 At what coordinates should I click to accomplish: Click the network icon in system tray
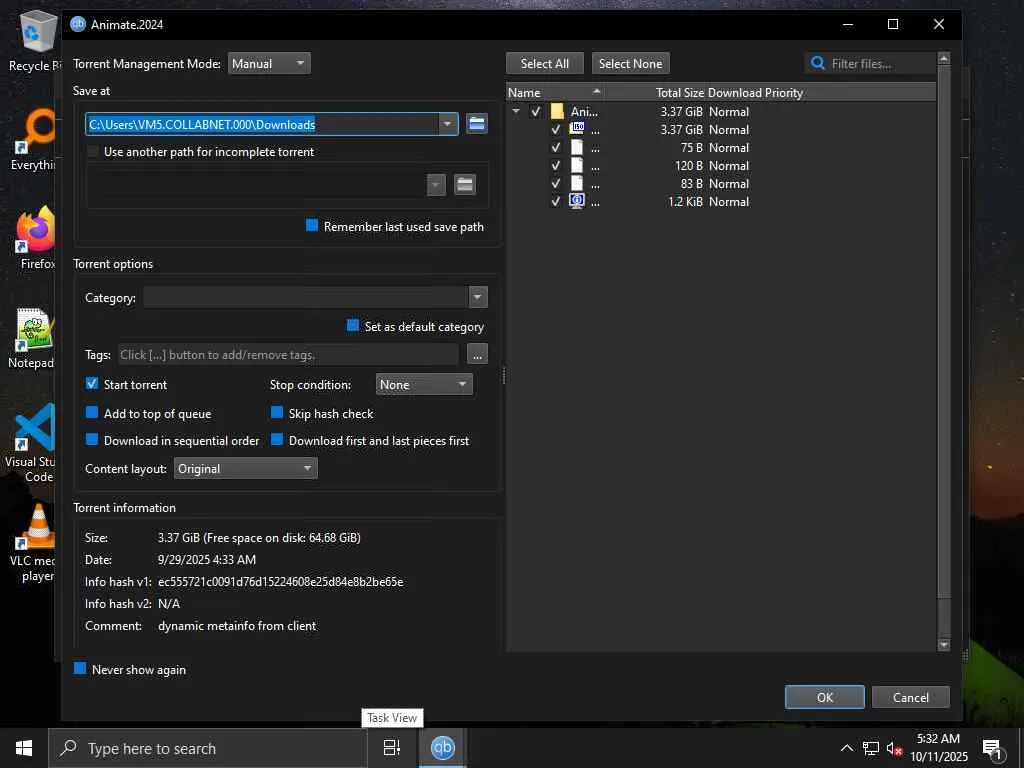pyautogui.click(x=871, y=748)
